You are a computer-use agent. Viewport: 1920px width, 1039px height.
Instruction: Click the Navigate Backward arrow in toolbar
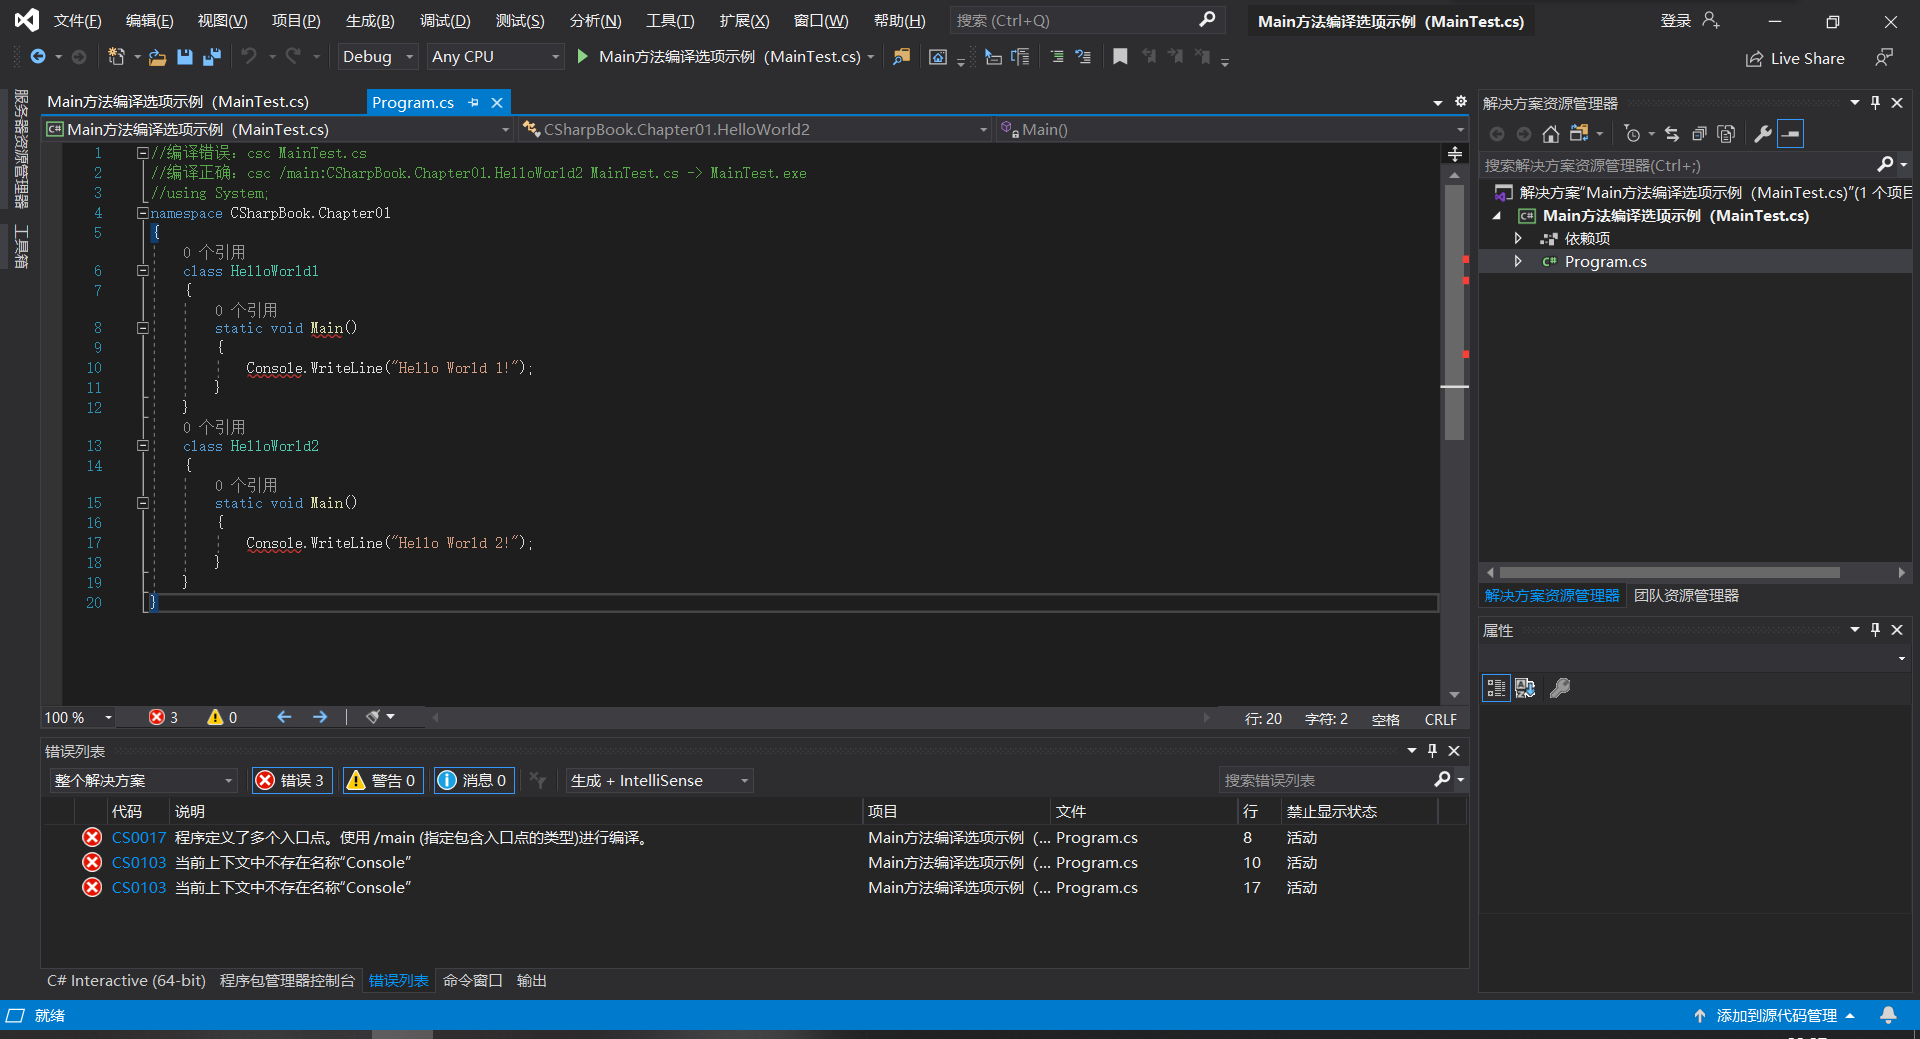[x=38, y=57]
